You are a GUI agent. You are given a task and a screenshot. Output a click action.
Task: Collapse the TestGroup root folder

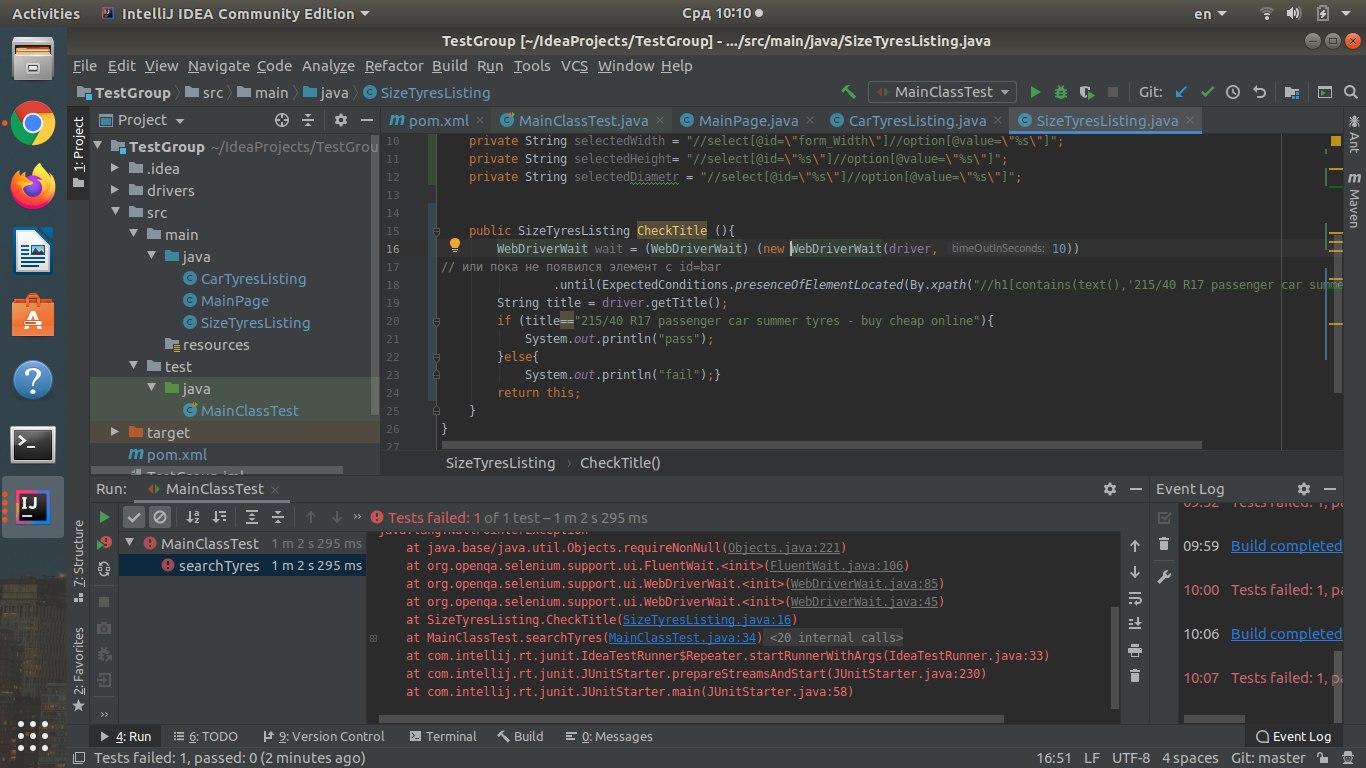(x=99, y=146)
